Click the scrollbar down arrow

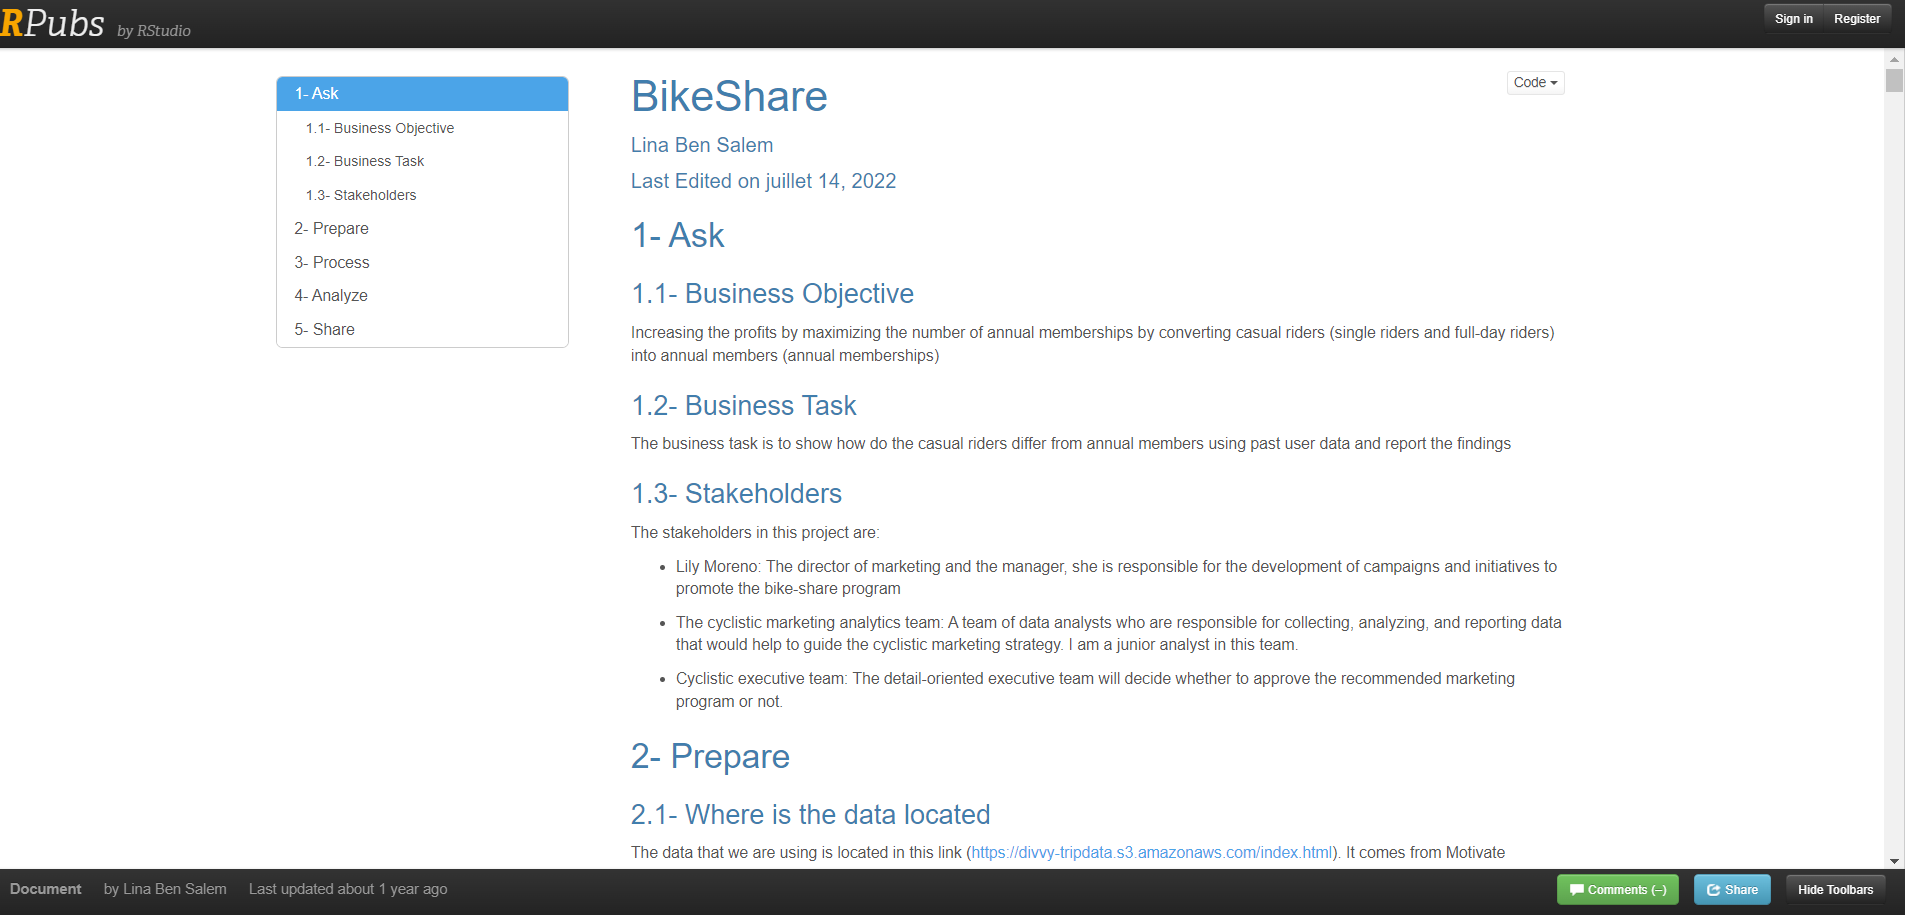(x=1894, y=861)
